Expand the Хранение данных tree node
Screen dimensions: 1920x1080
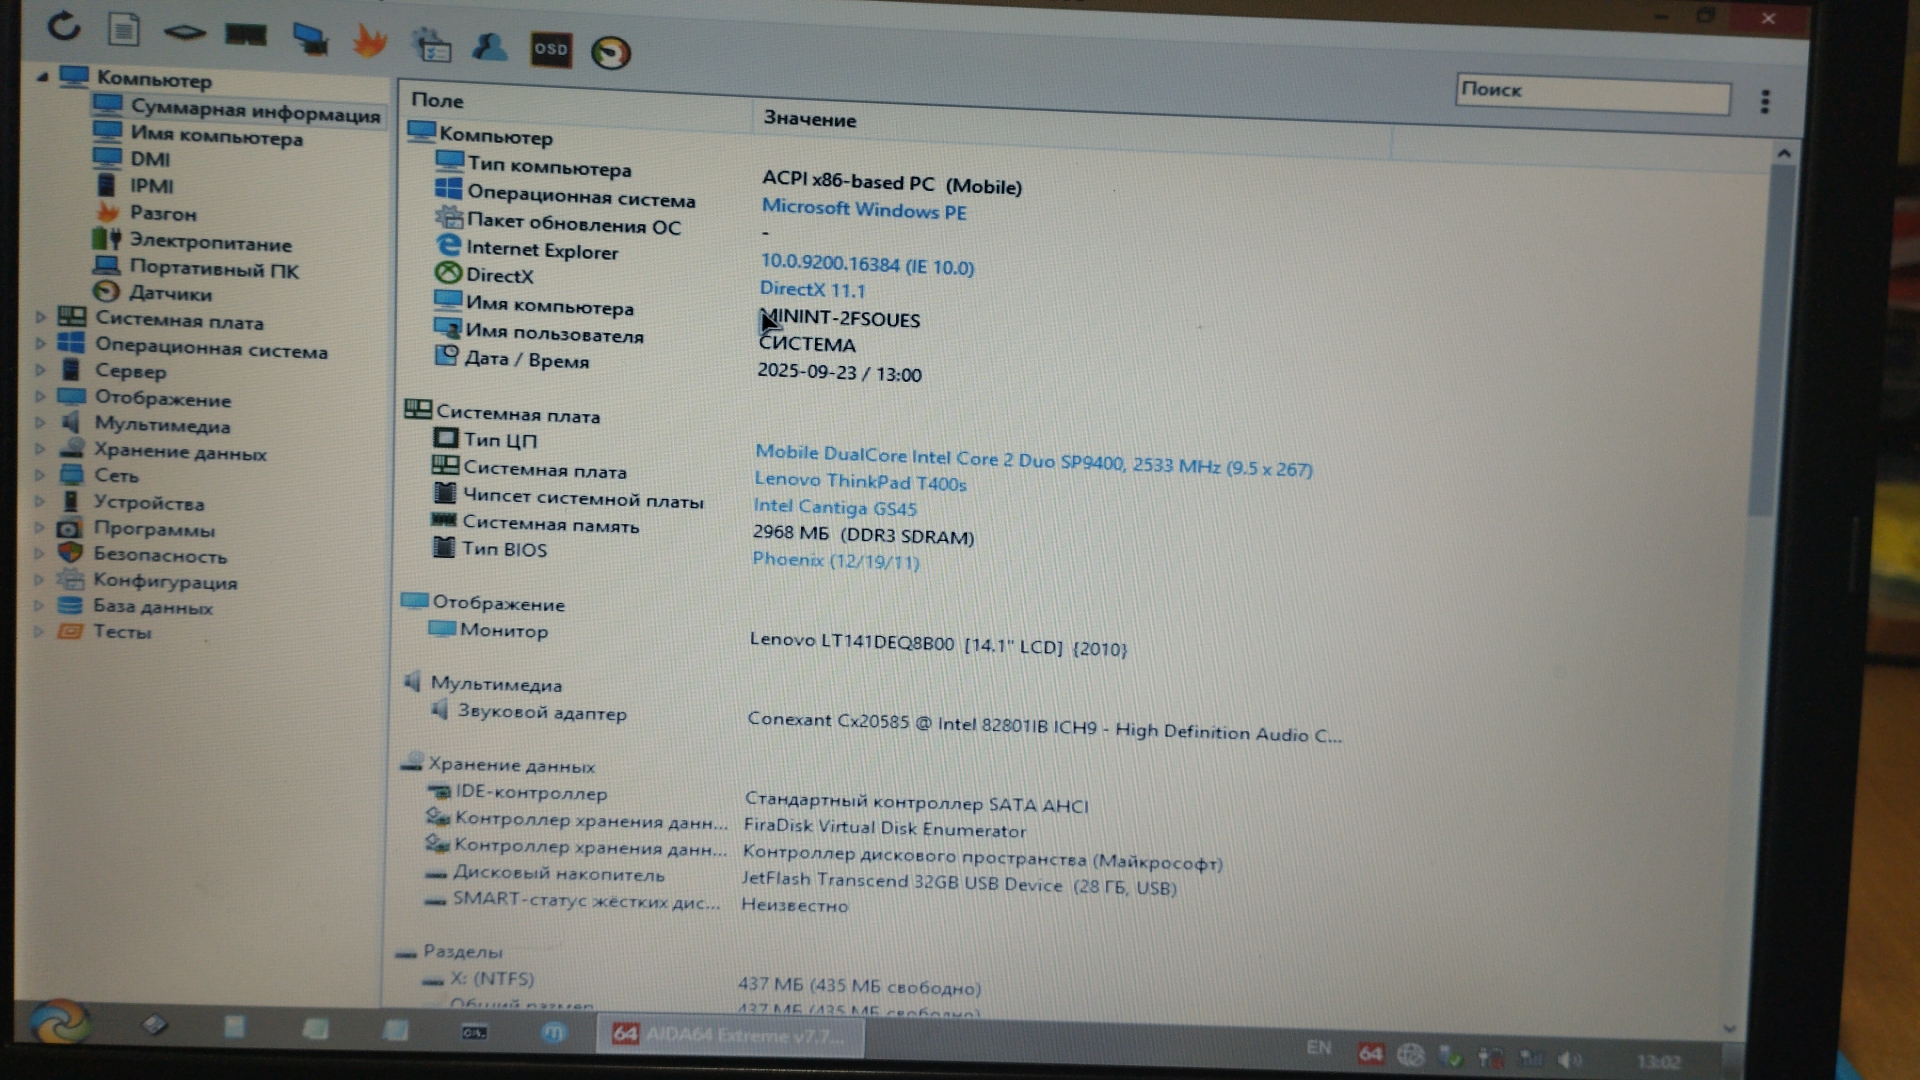40,450
